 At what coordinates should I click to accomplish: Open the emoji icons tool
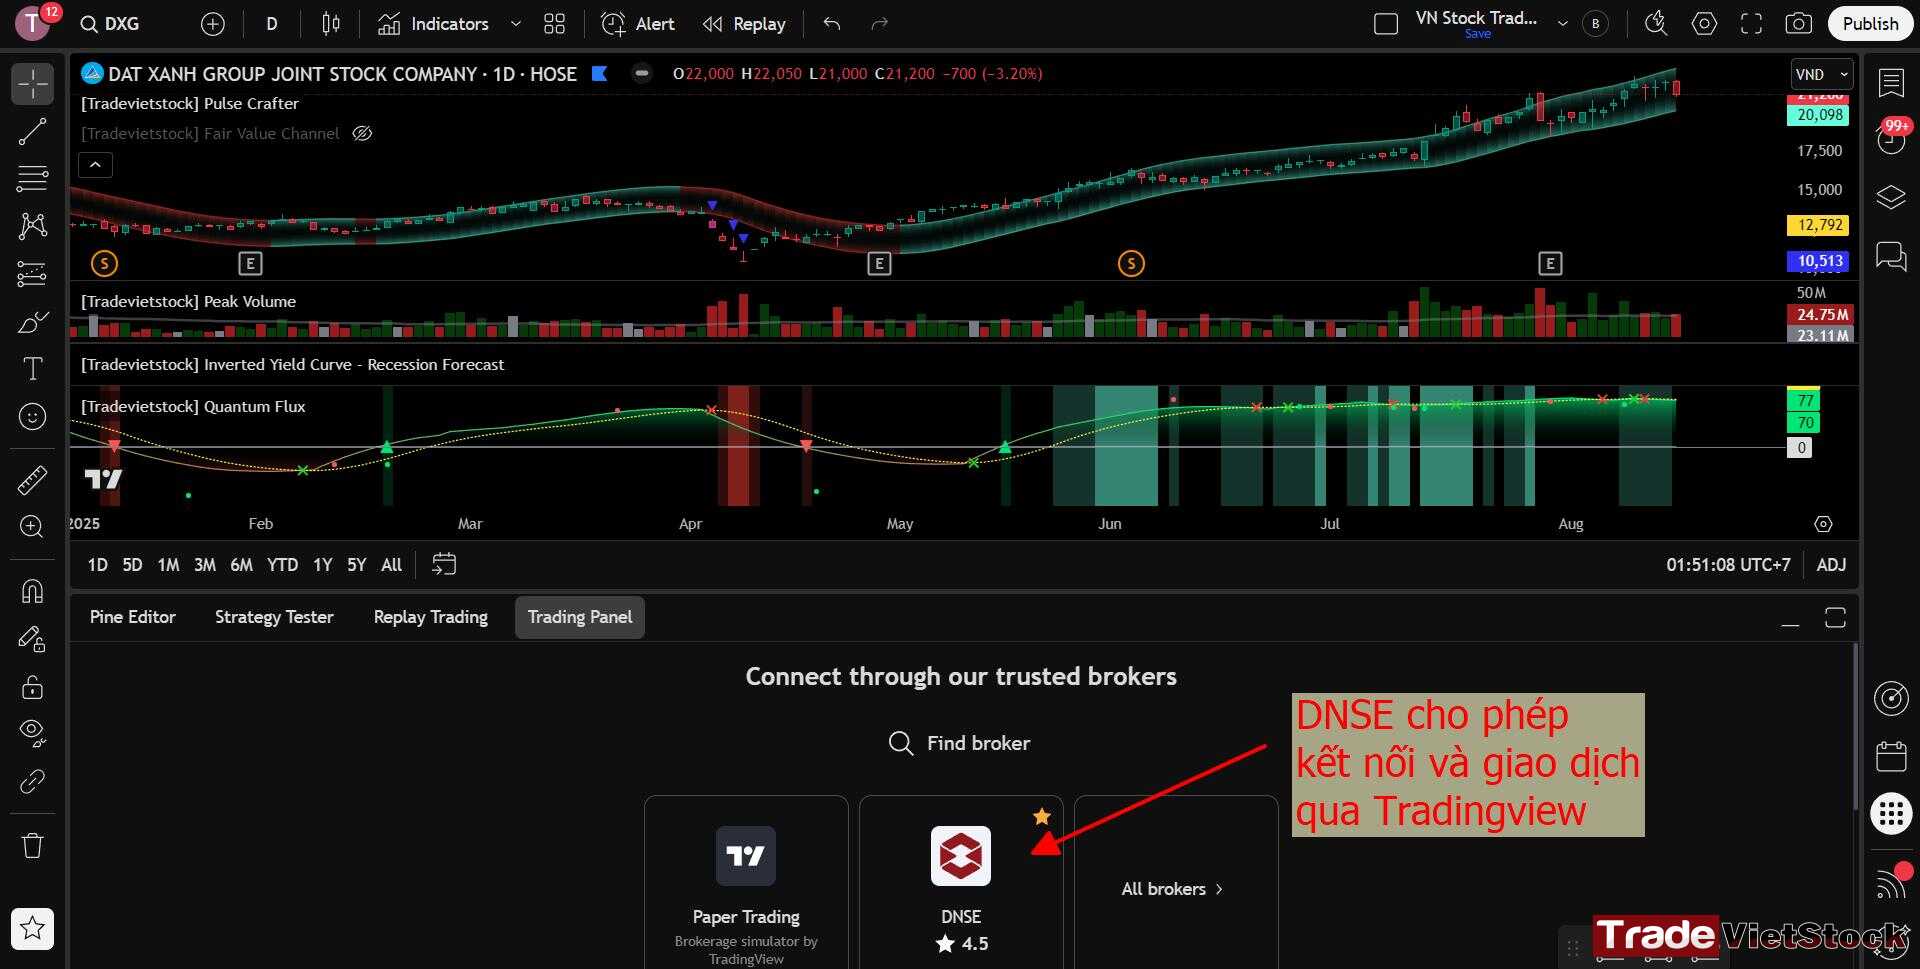click(32, 417)
